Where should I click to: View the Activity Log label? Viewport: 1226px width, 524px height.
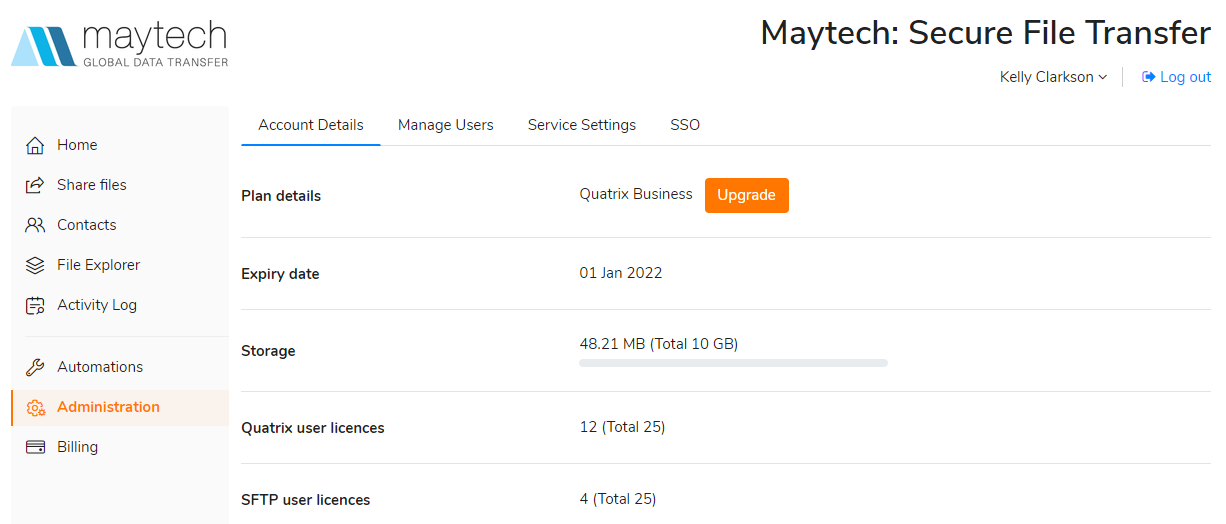pyautogui.click(x=97, y=305)
